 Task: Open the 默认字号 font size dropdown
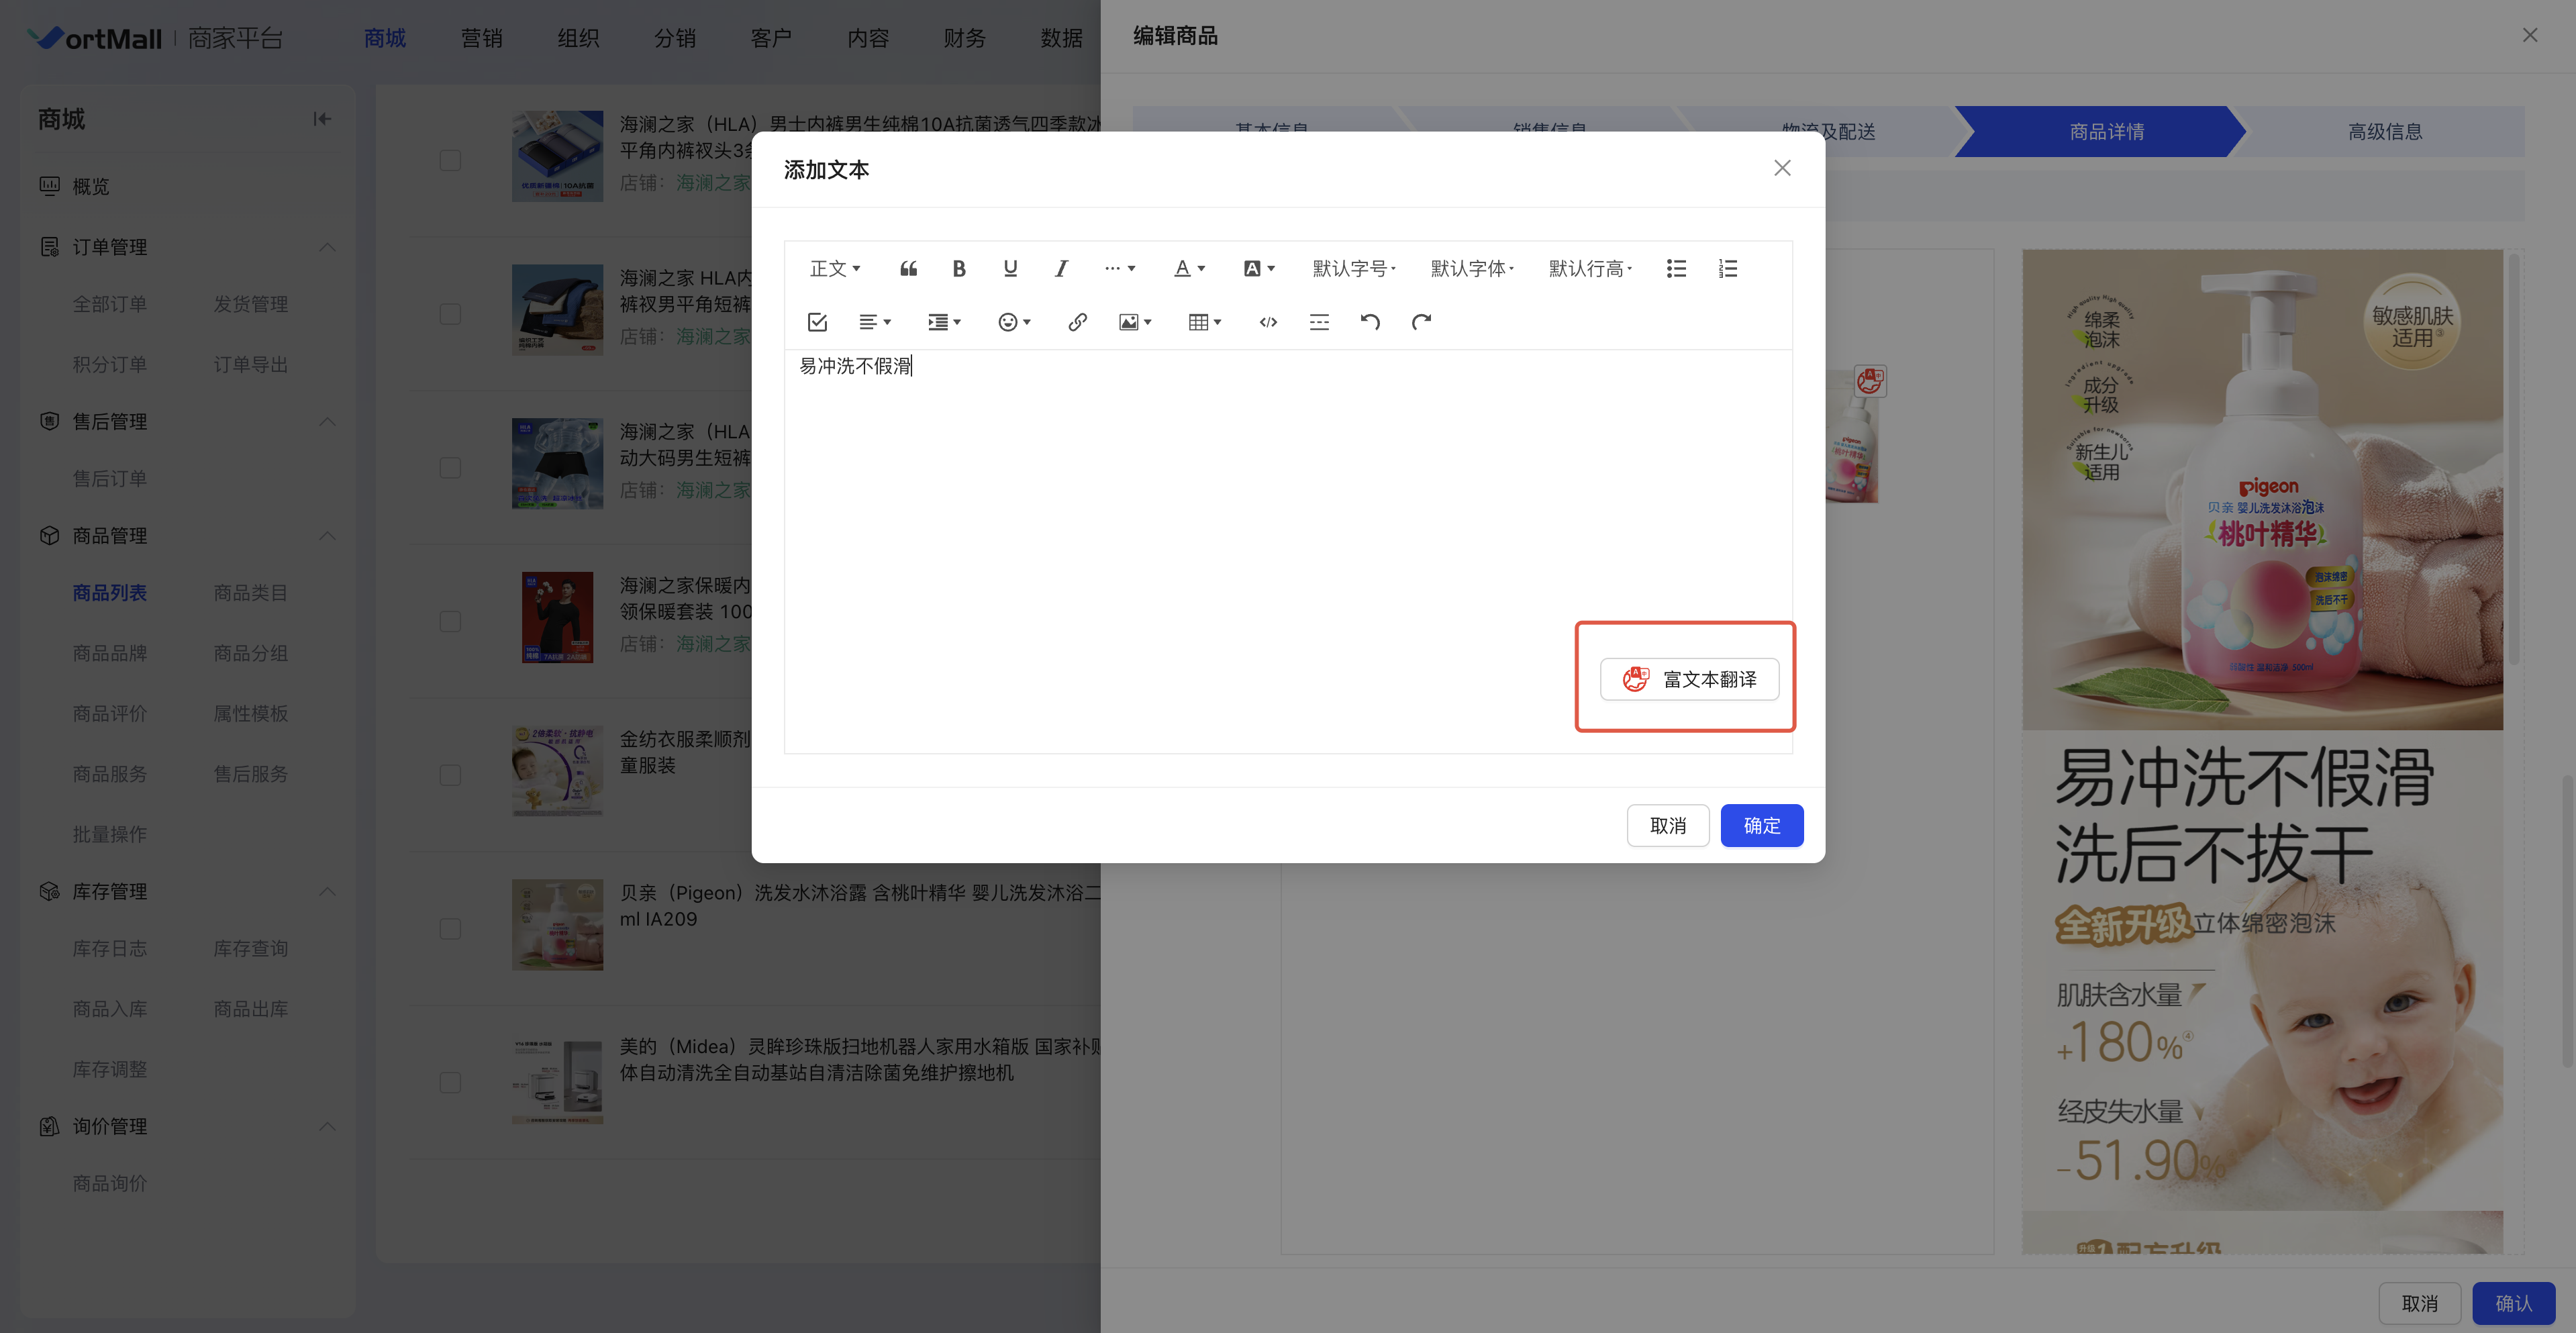tap(1354, 268)
